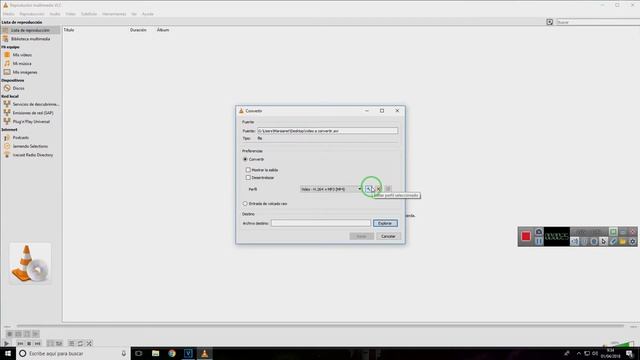The image size is (640, 360).
Task: Select Icecast Radio Directory in sidebar
Action: coord(33,155)
